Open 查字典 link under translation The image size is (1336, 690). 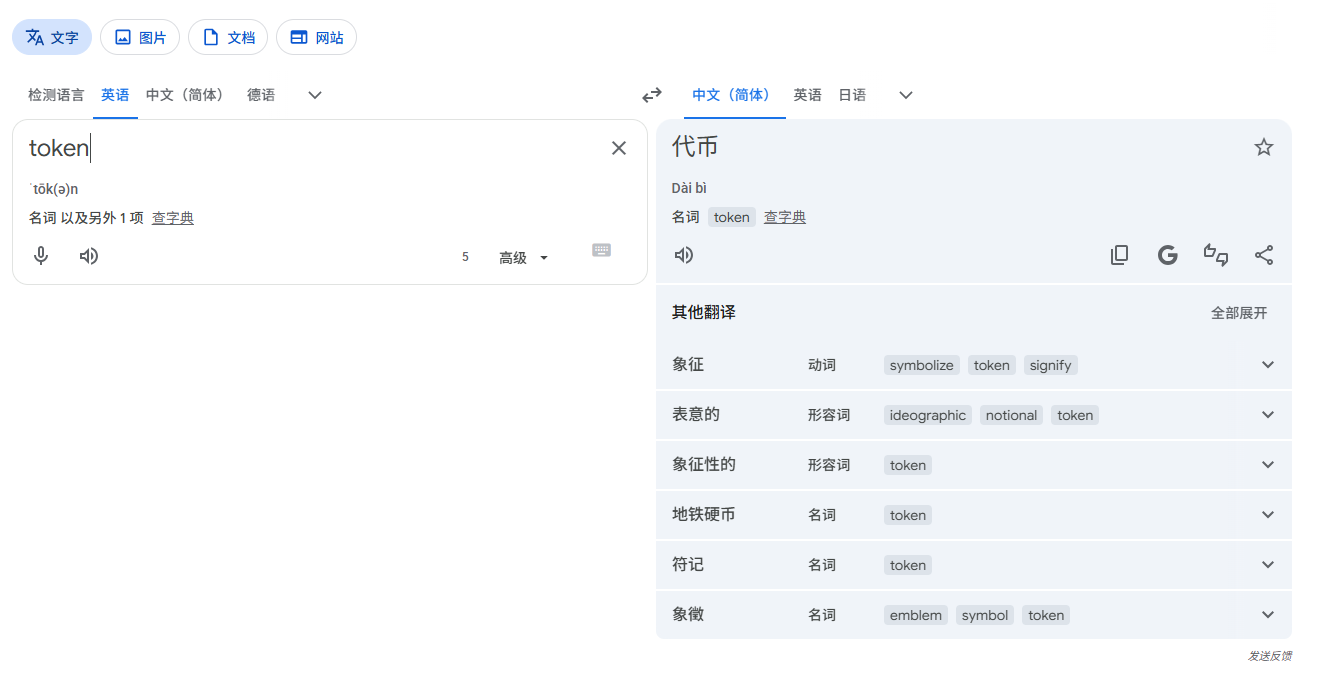pos(785,217)
